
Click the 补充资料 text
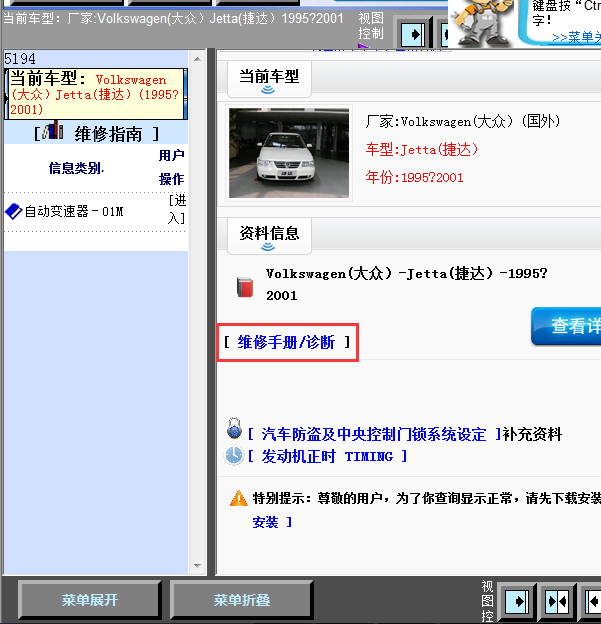click(532, 434)
